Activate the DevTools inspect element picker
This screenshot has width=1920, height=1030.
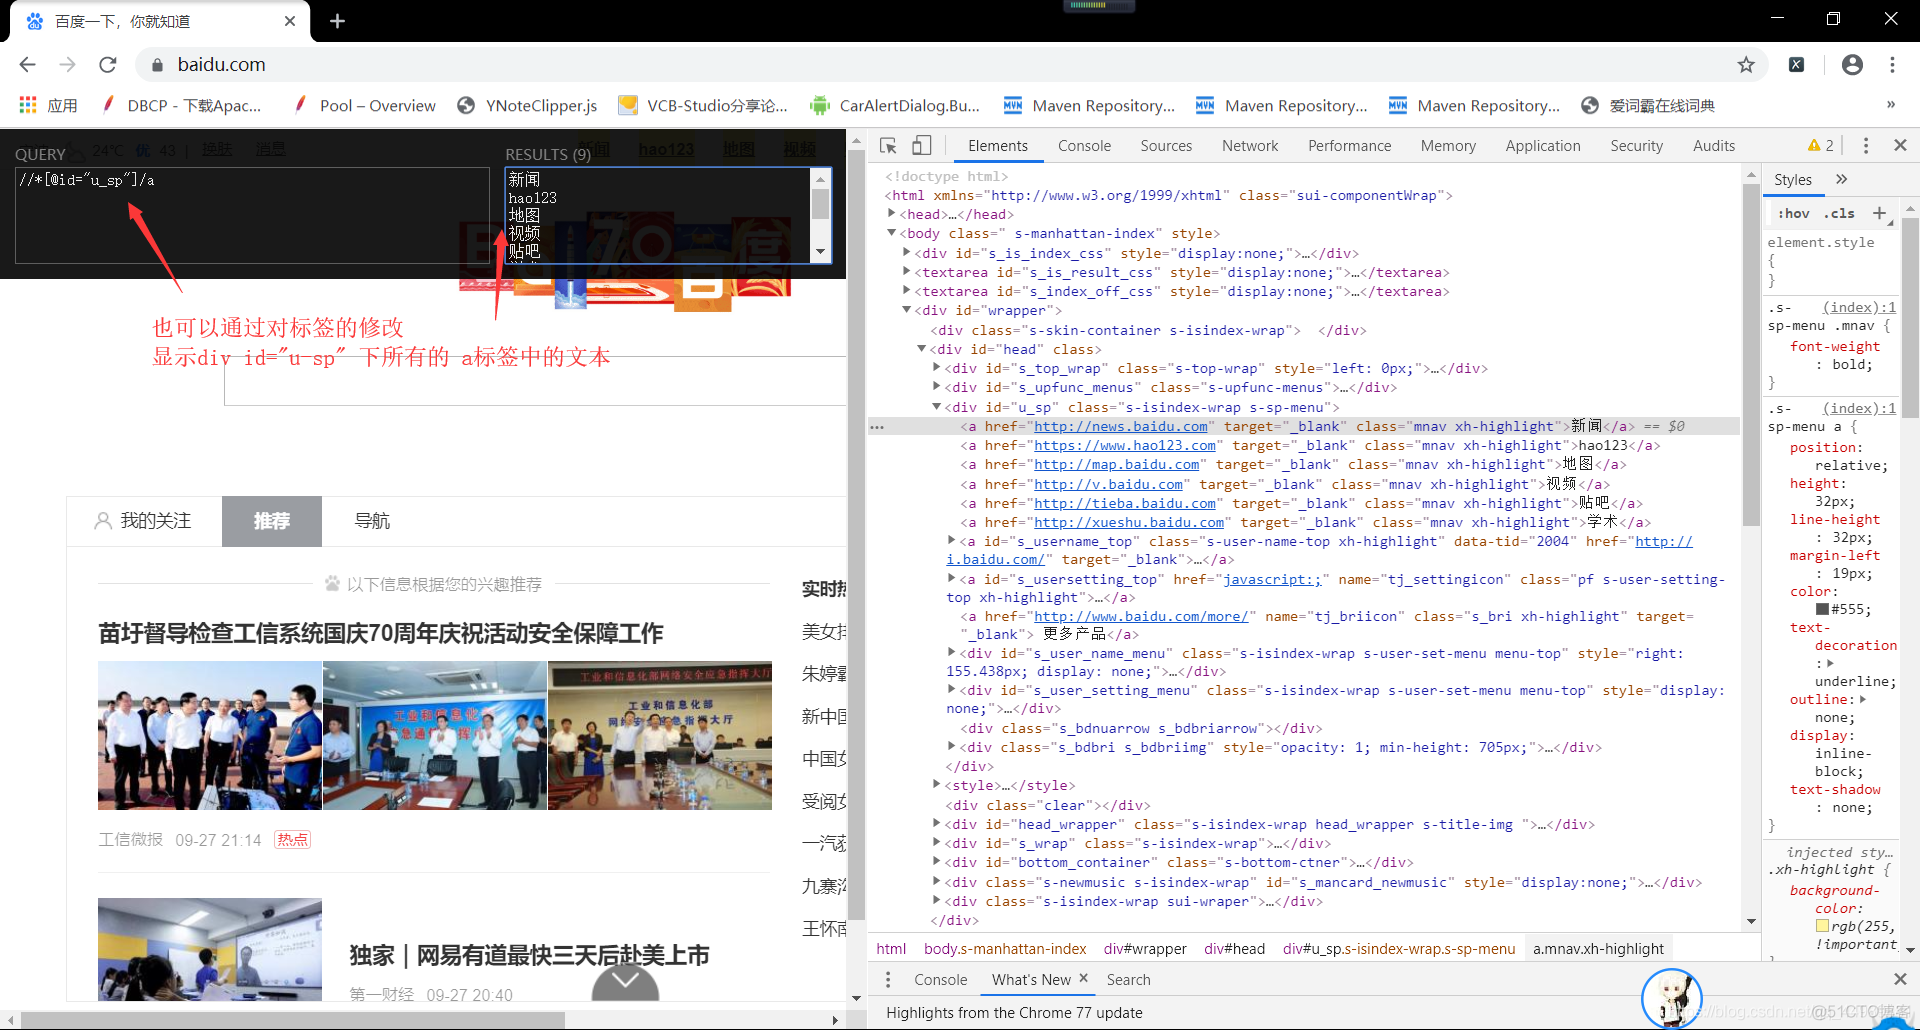[x=888, y=146]
